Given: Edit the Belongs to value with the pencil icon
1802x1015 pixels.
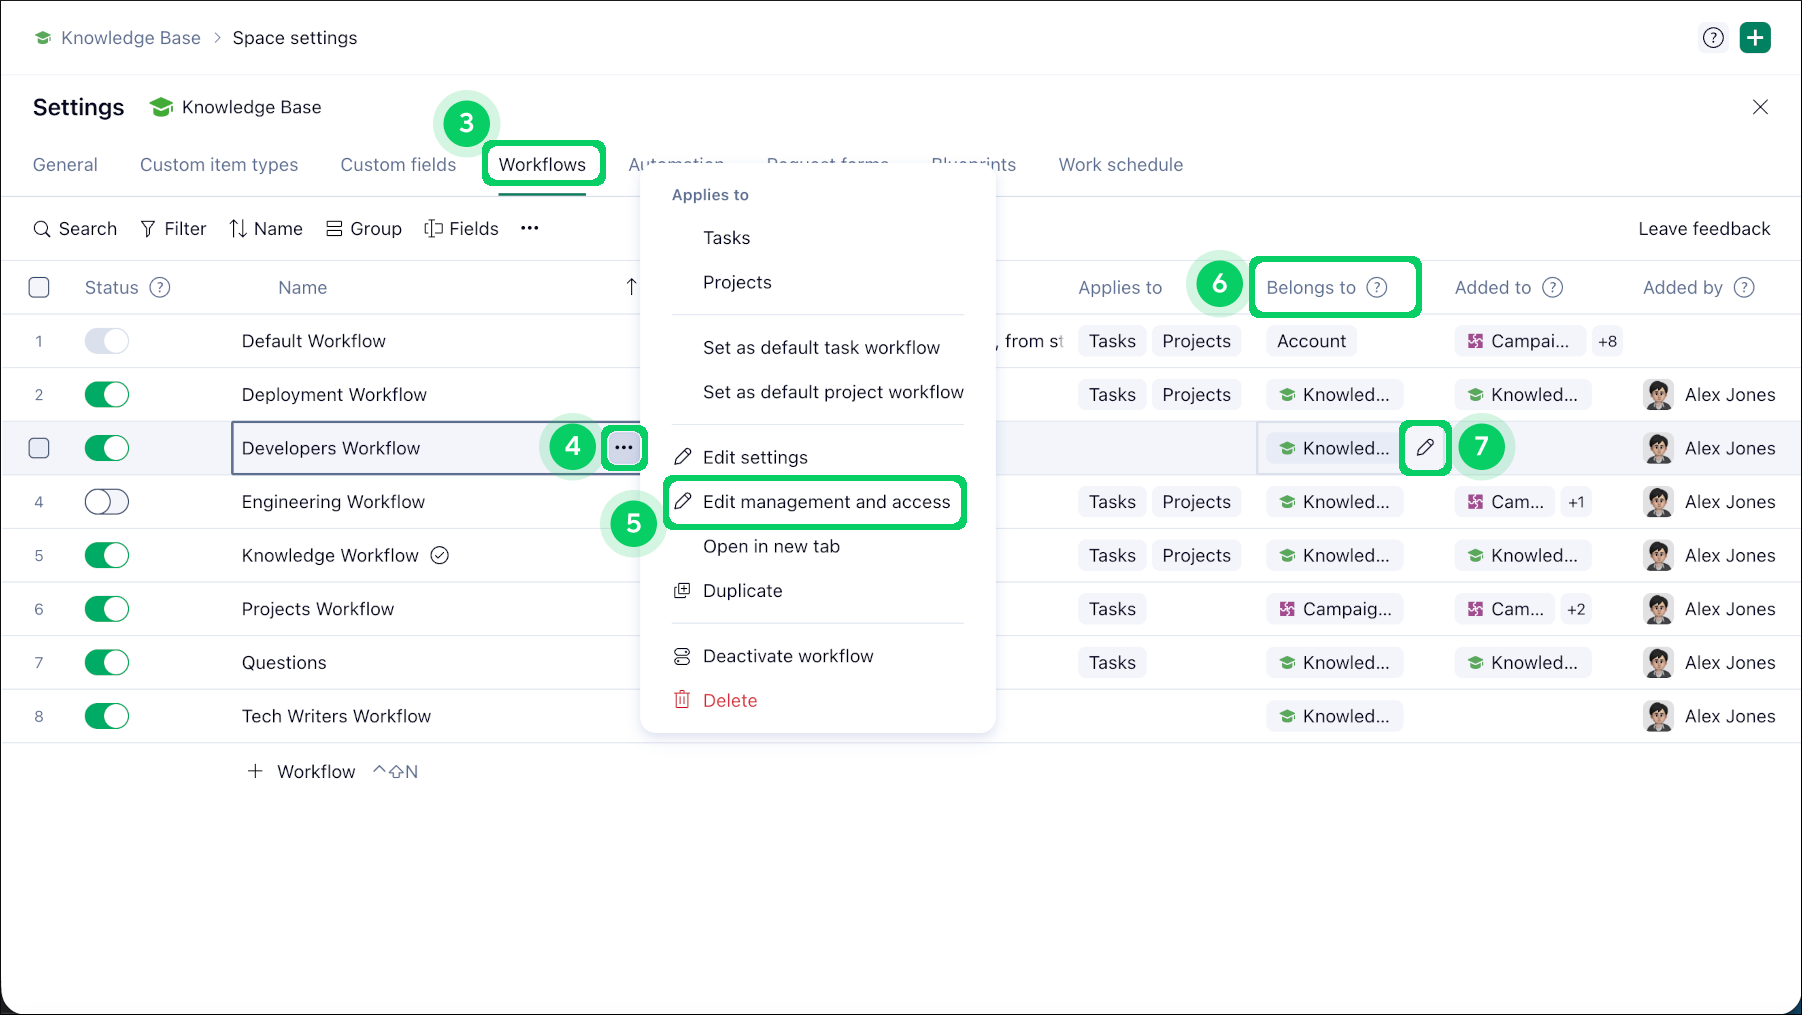Looking at the screenshot, I should point(1425,448).
